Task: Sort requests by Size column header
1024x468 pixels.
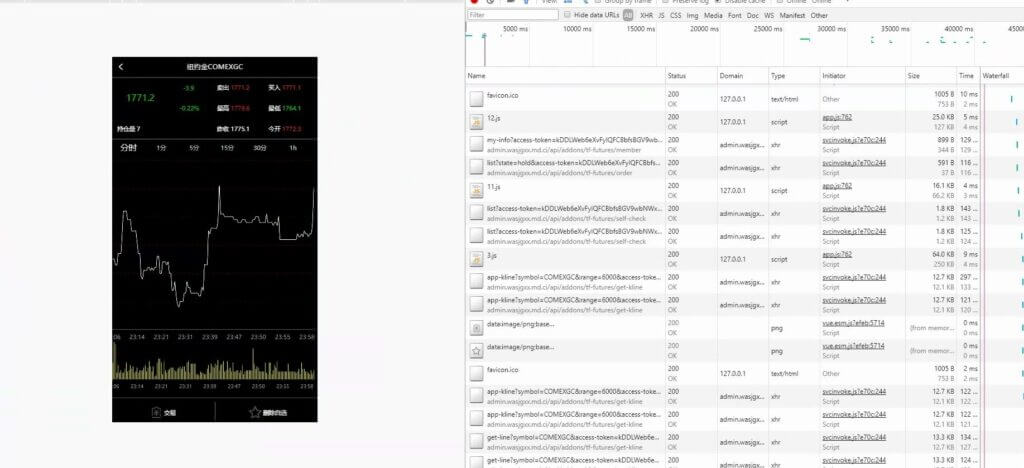Action: pos(913,76)
